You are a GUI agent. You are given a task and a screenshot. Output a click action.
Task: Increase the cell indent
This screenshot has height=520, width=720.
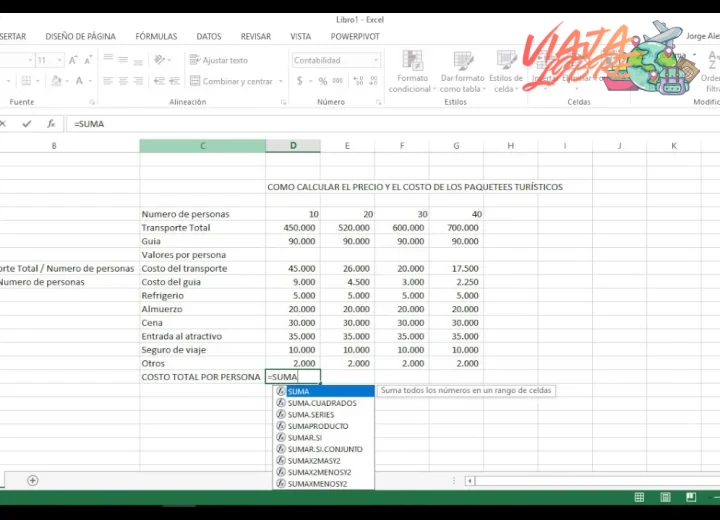[174, 81]
